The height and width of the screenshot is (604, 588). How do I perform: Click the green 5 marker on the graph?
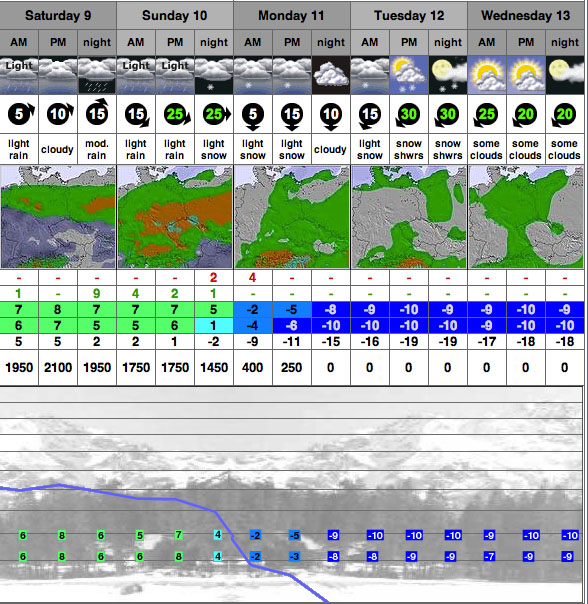pyautogui.click(x=140, y=535)
